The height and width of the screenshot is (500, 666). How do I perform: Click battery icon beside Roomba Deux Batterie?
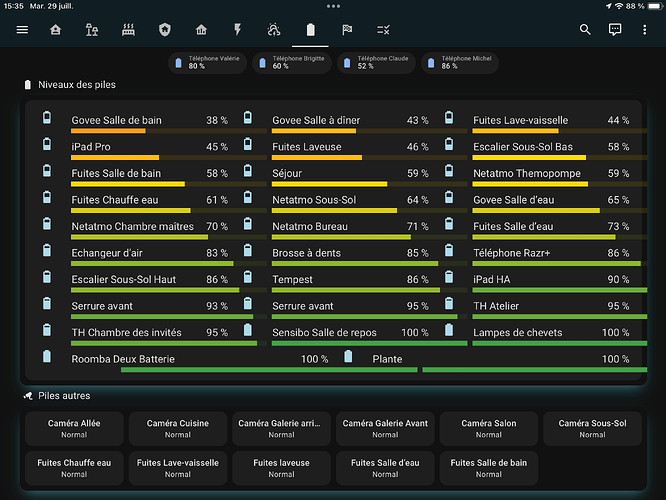pos(47,356)
